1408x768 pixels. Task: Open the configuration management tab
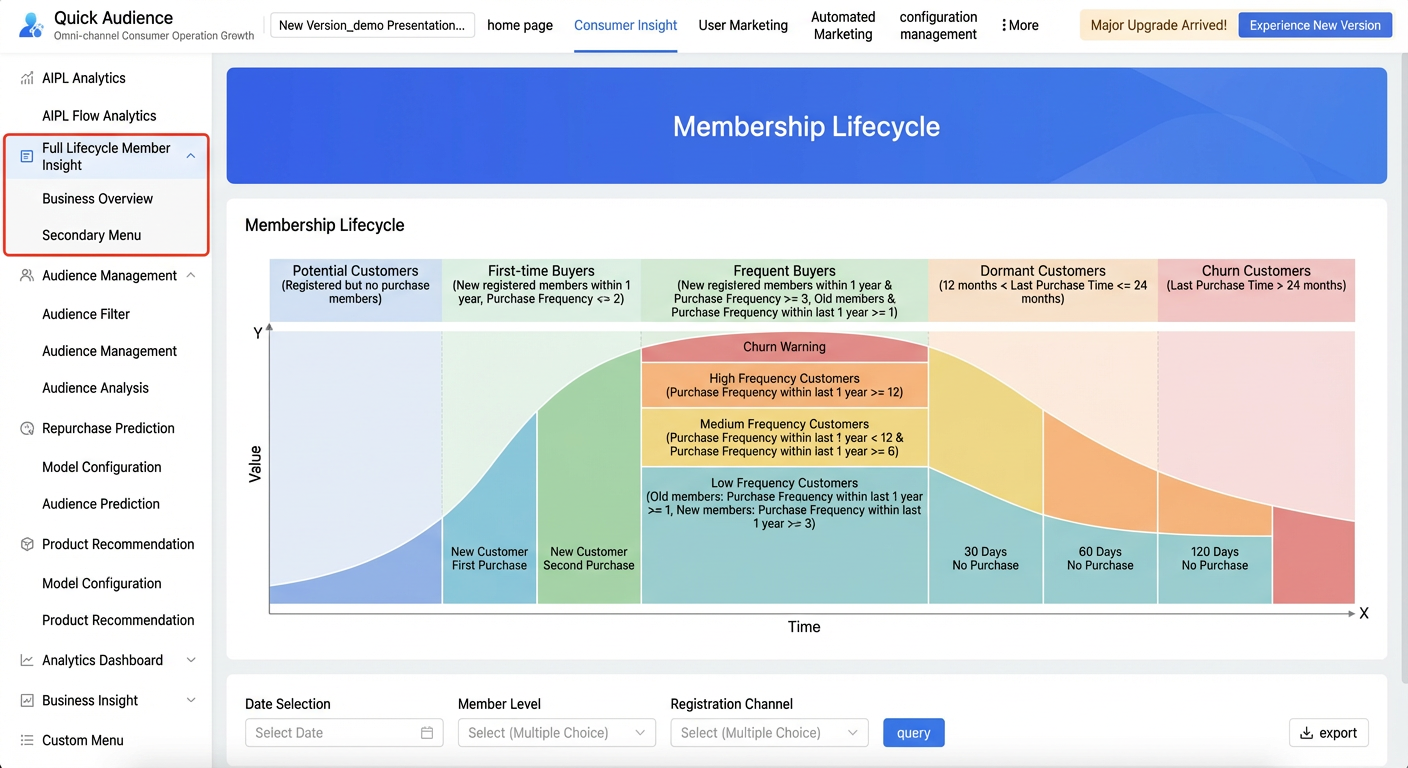click(x=938, y=25)
